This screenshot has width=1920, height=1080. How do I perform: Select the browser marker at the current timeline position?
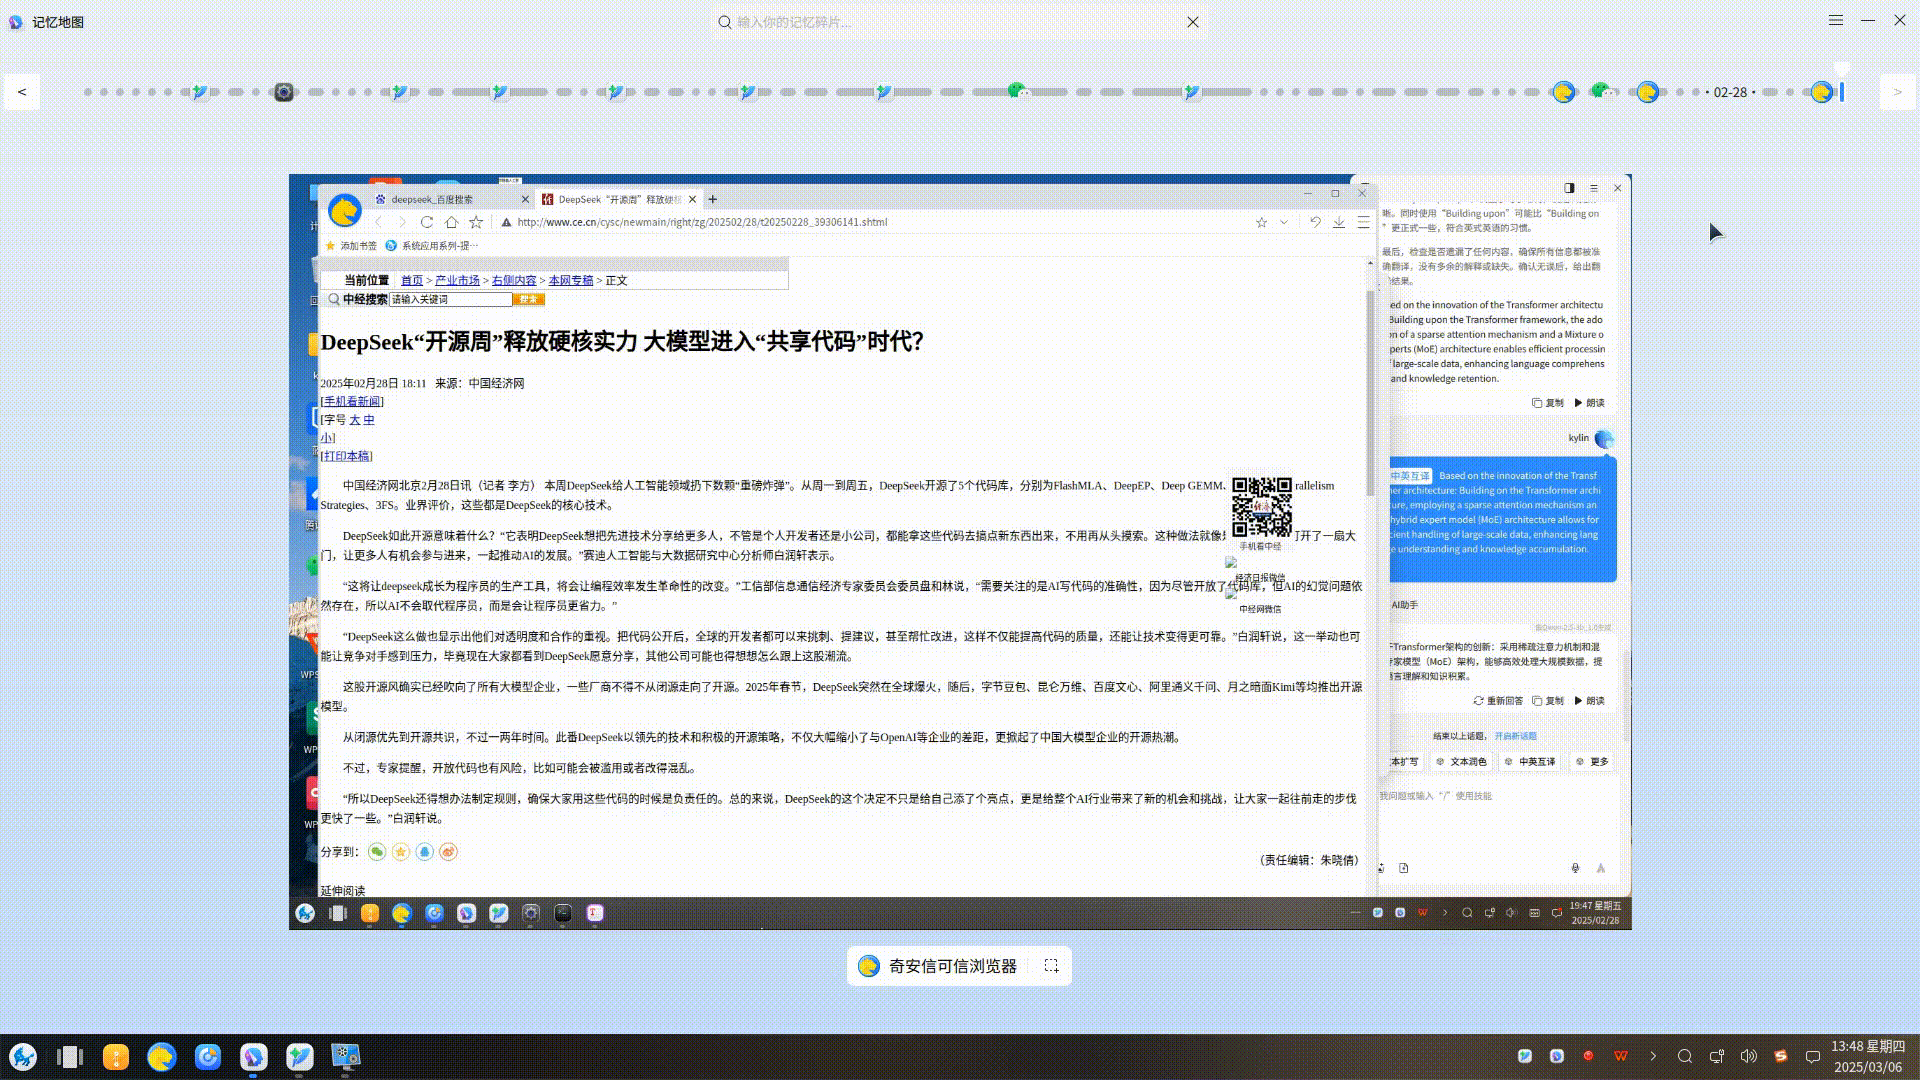pos(1822,92)
